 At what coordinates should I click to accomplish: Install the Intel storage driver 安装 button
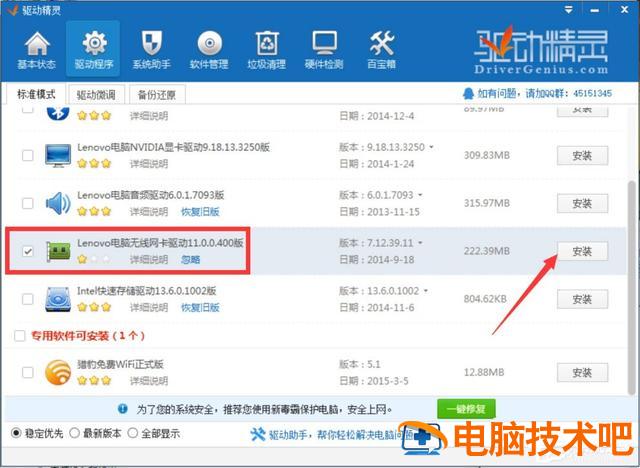pyautogui.click(x=582, y=299)
